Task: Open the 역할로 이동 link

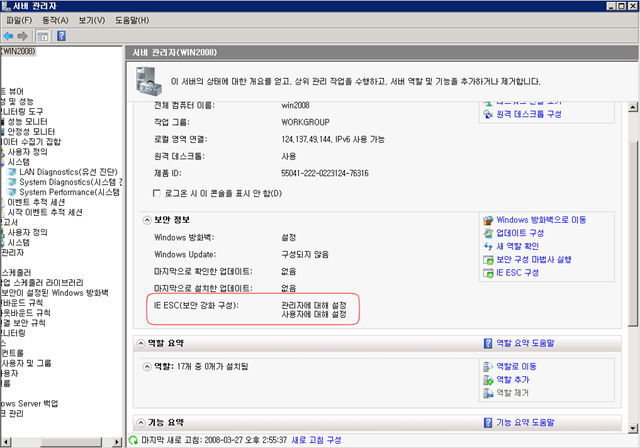Action: 516,366
